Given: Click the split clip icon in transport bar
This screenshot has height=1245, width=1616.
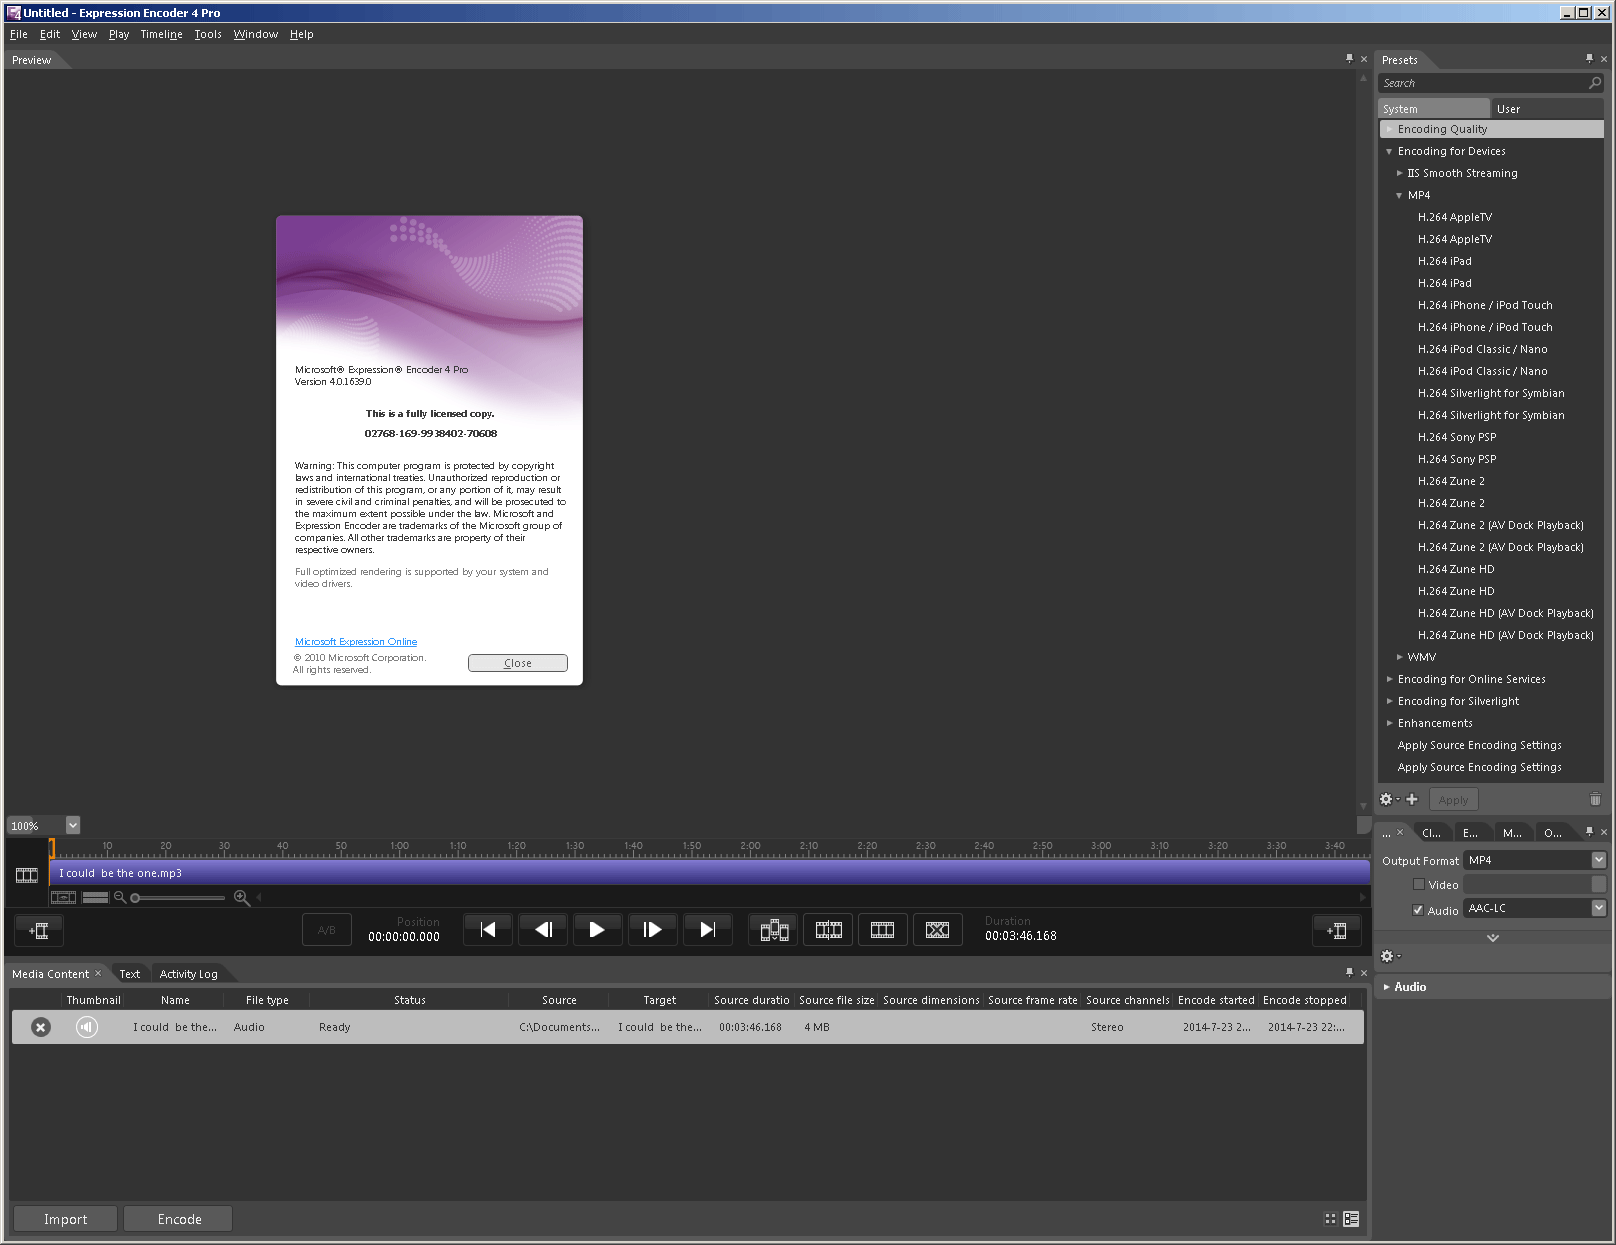Looking at the screenshot, I should click(774, 930).
